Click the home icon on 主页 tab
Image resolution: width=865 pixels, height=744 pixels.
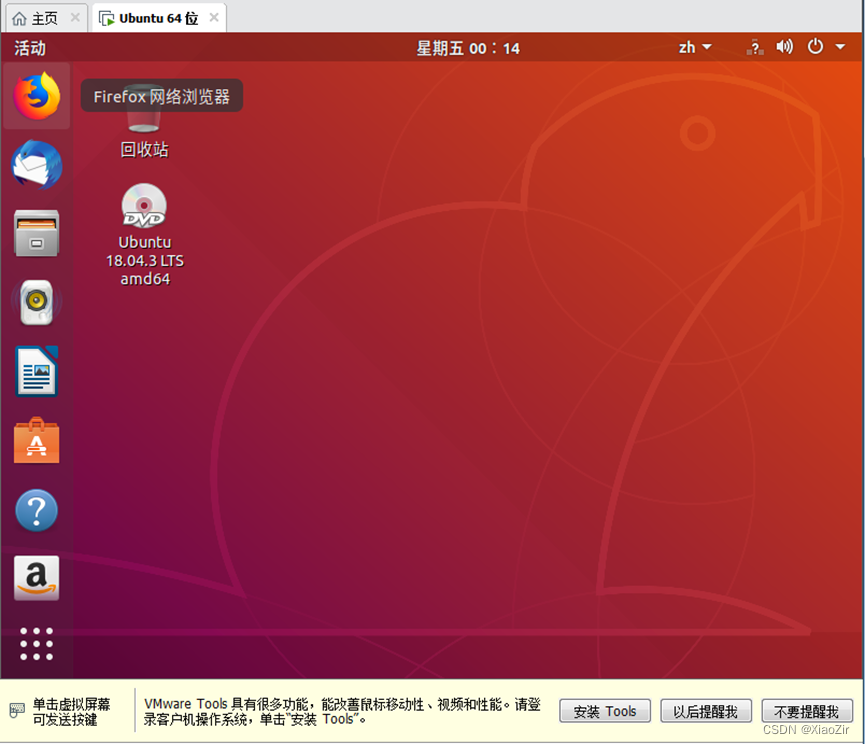pyautogui.click(x=19, y=19)
